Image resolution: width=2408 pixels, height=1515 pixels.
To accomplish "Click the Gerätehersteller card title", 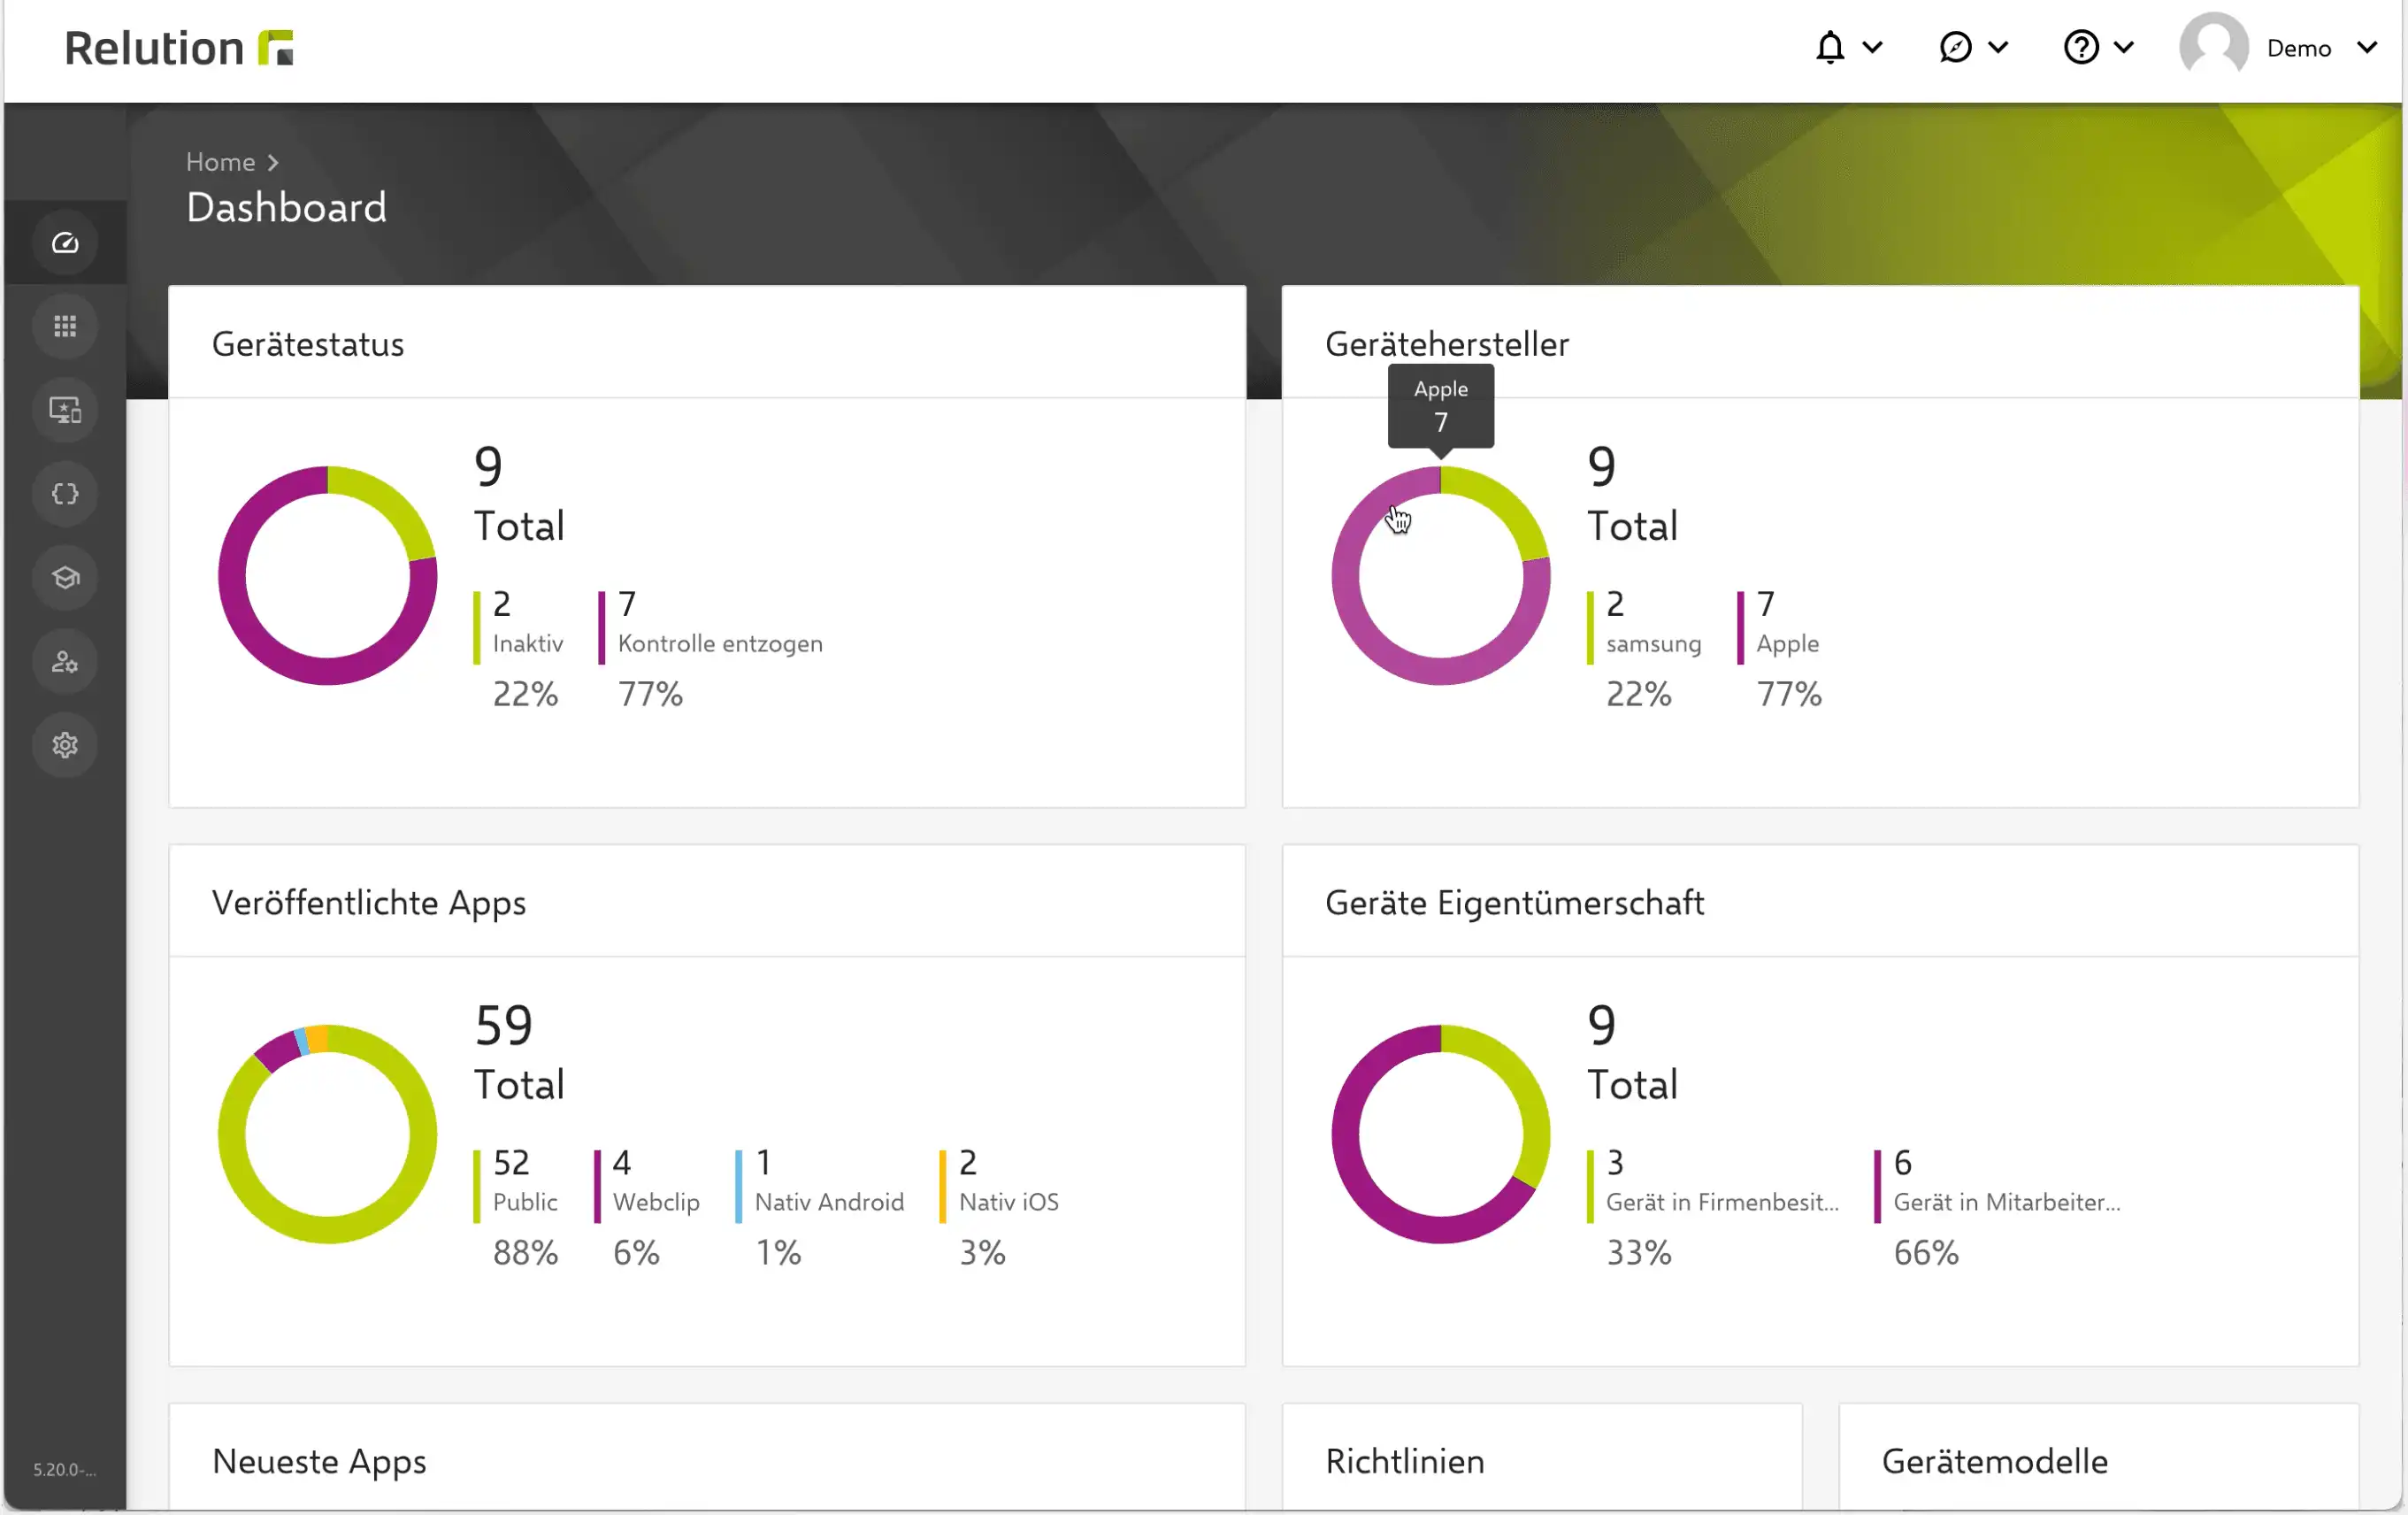I will tap(1447, 344).
